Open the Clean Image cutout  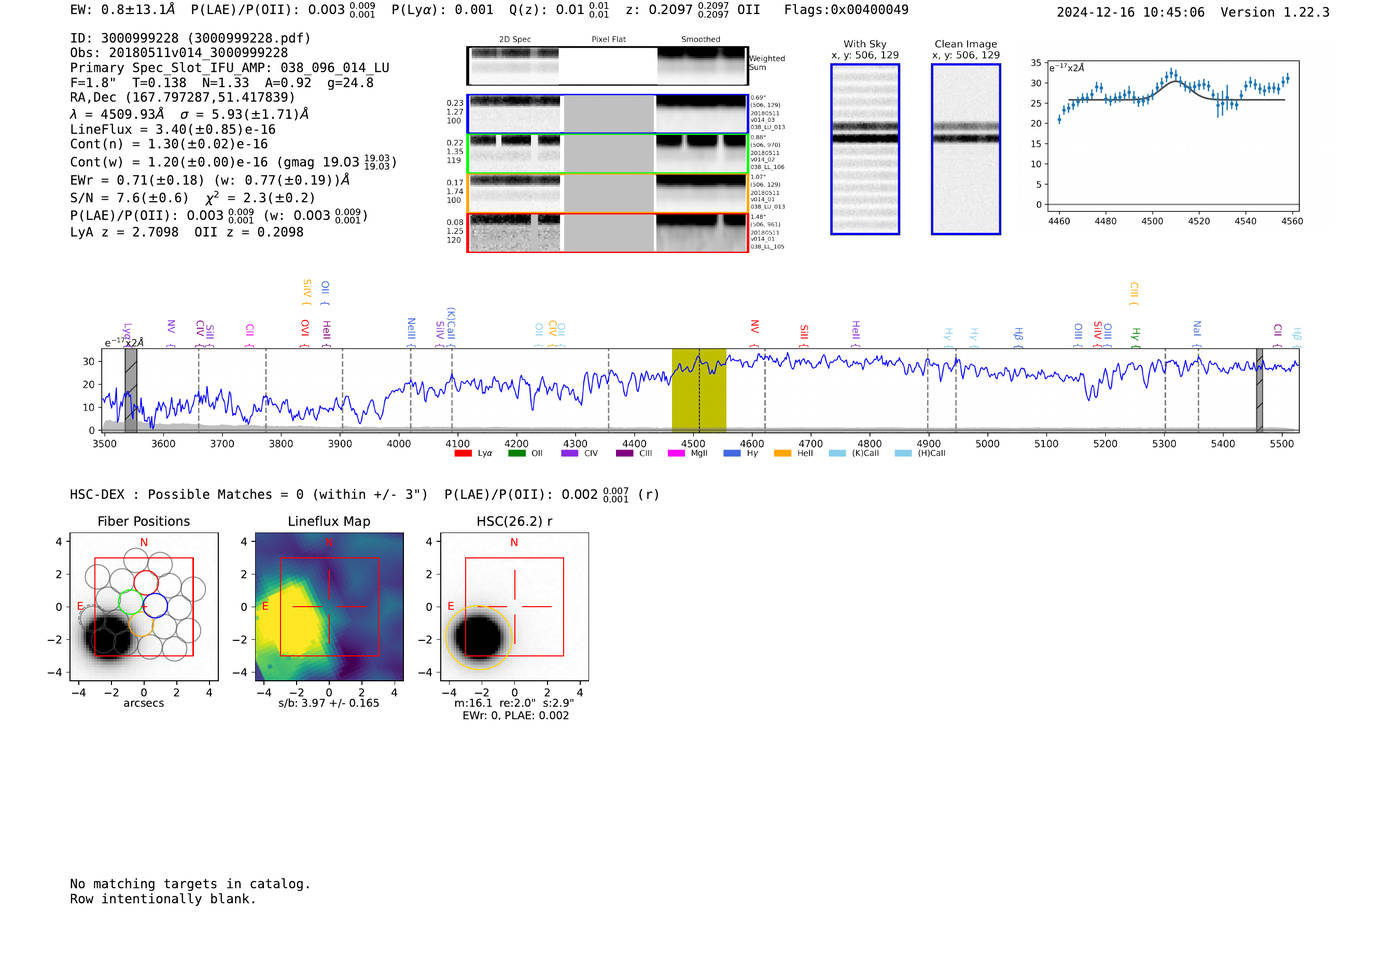pyautogui.click(x=966, y=149)
